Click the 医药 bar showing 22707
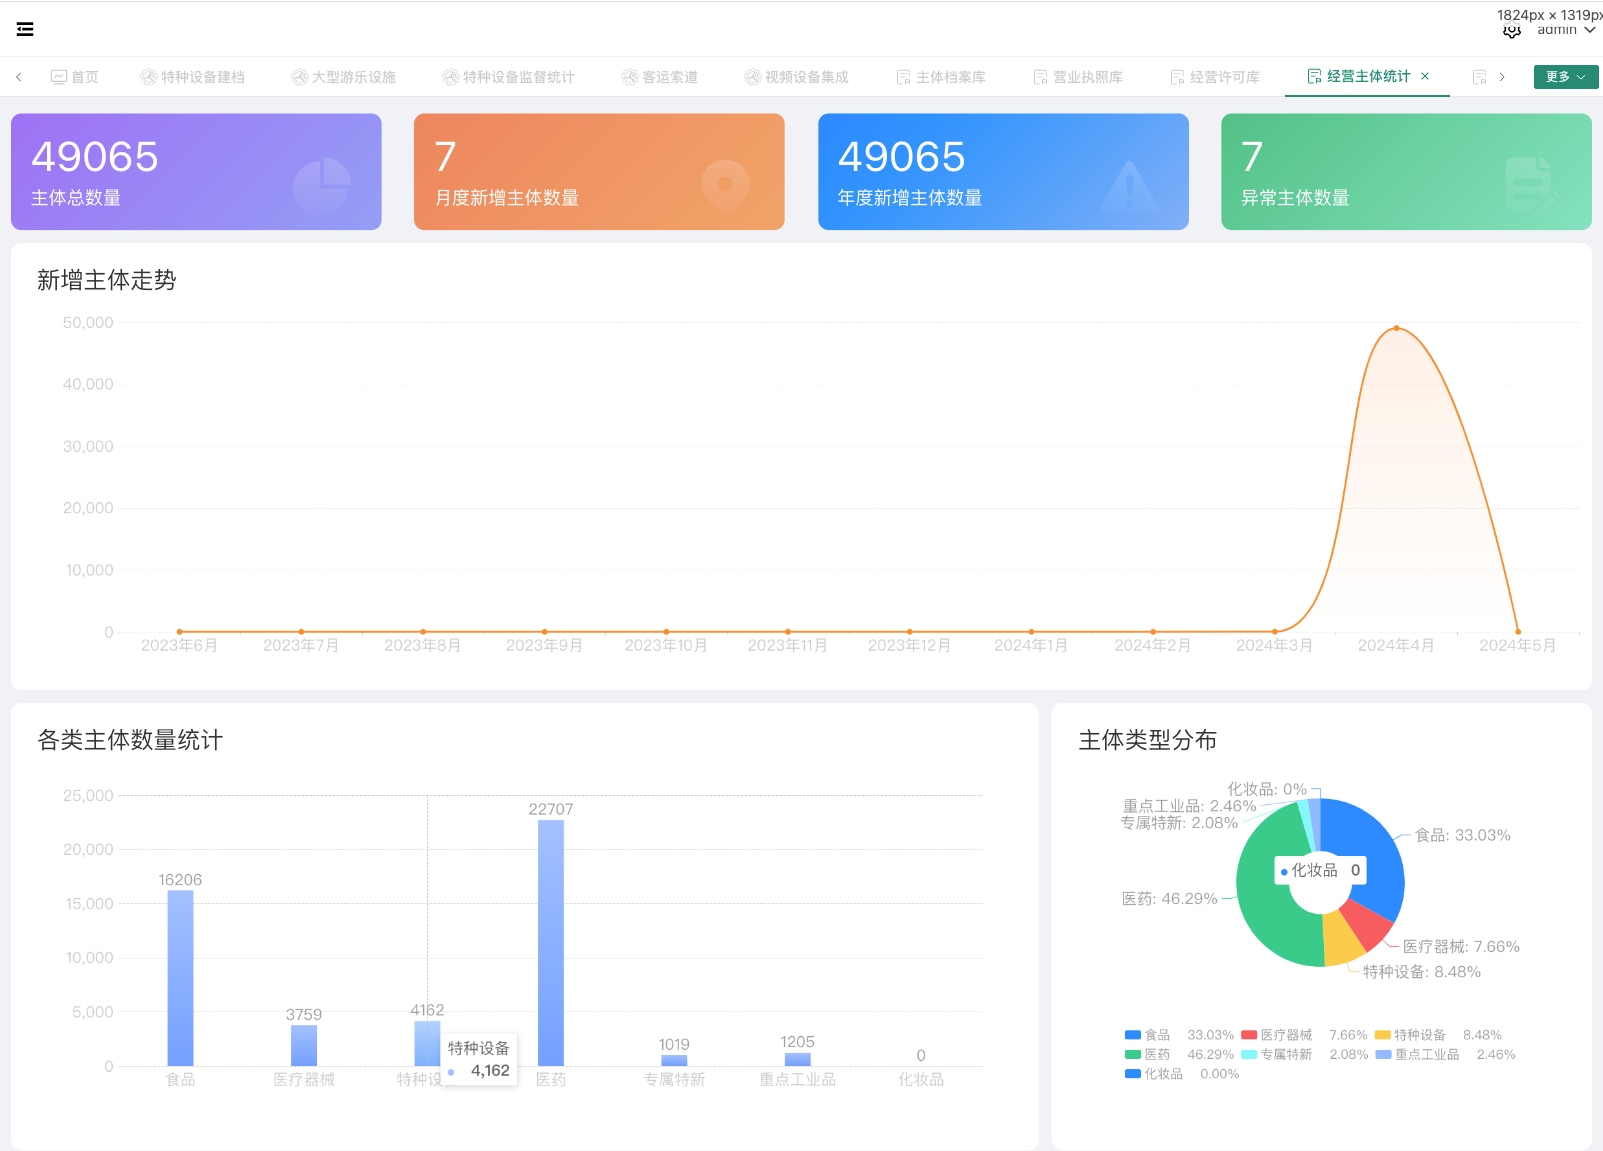This screenshot has width=1603, height=1151. coord(551,943)
